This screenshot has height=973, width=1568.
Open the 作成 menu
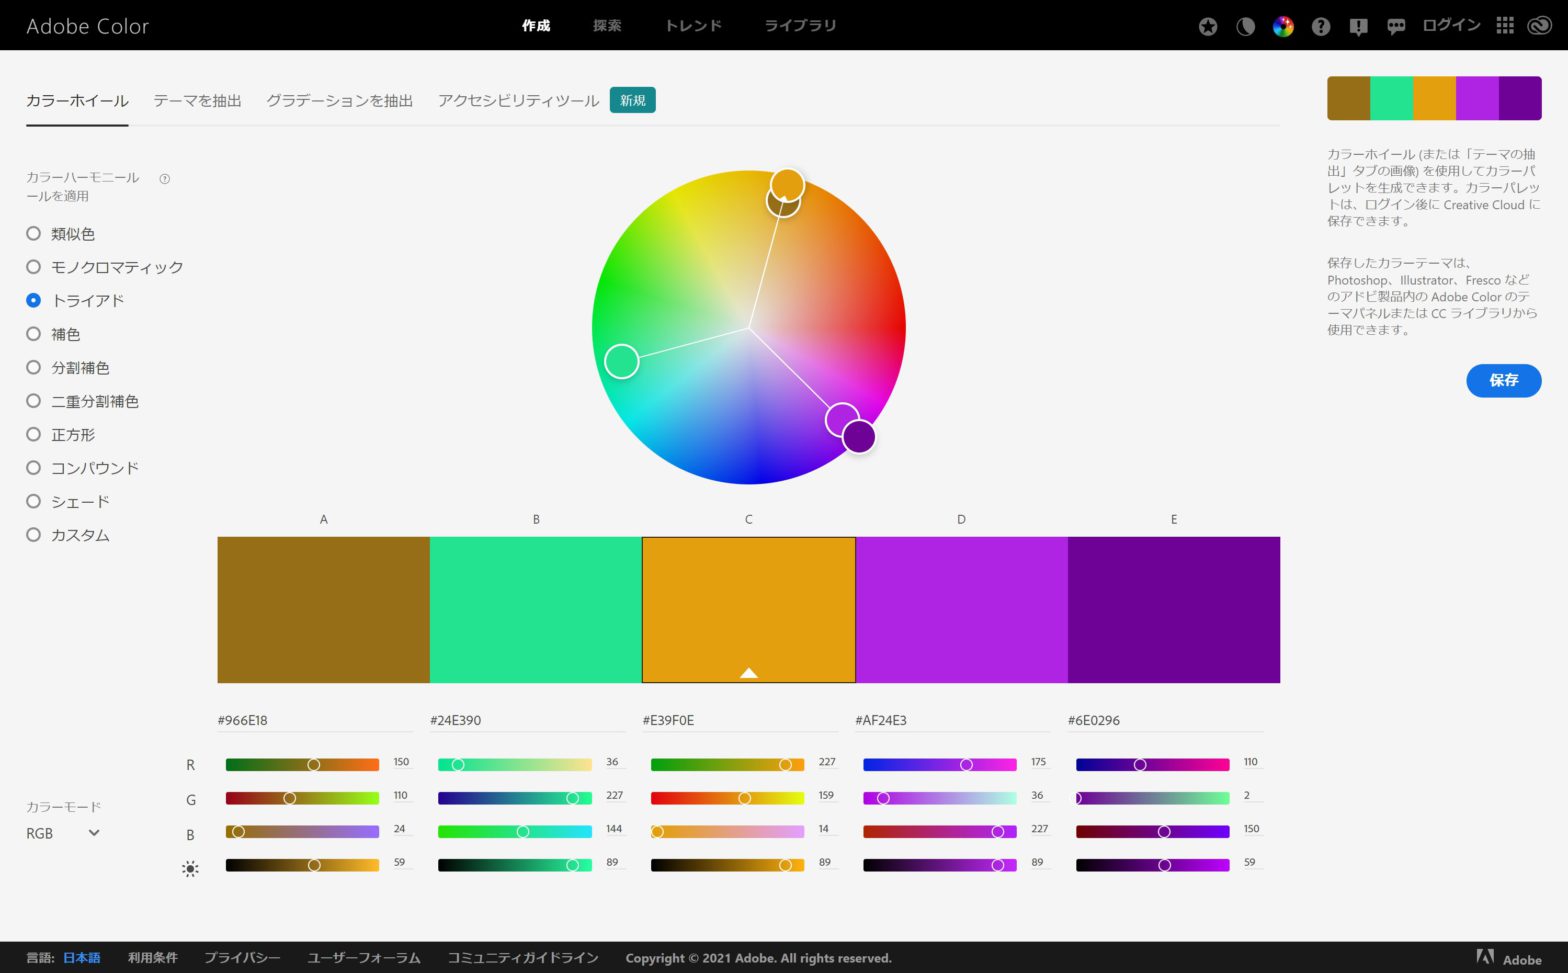(536, 26)
